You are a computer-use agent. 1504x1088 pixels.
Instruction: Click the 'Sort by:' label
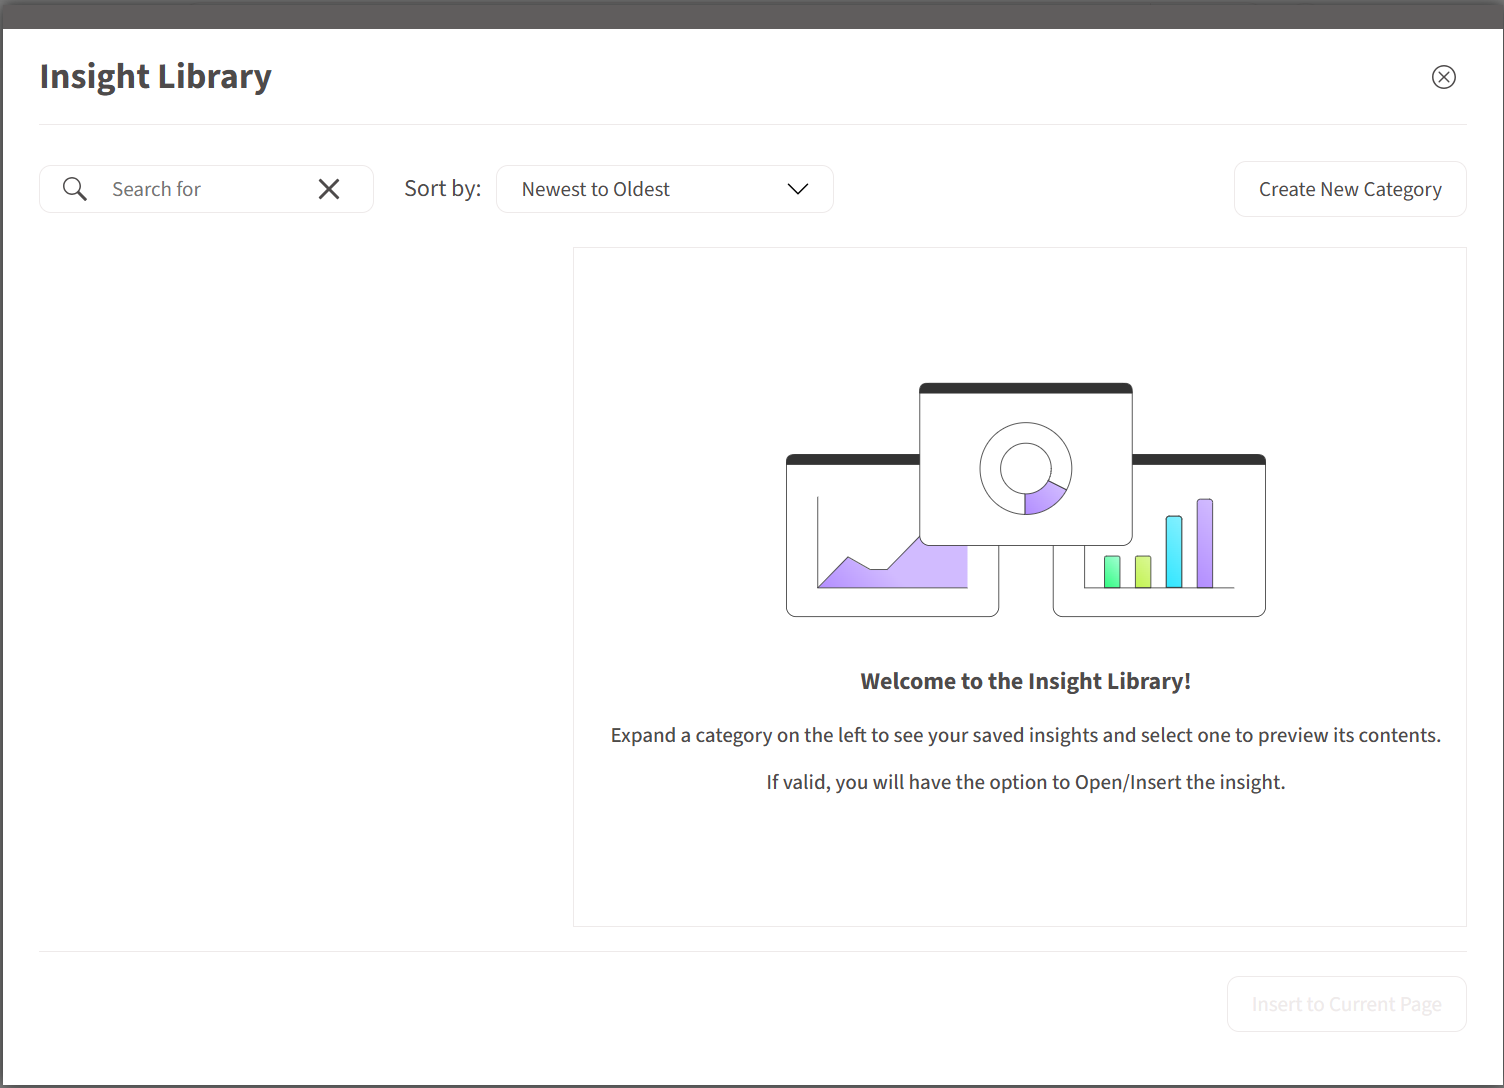pos(442,189)
